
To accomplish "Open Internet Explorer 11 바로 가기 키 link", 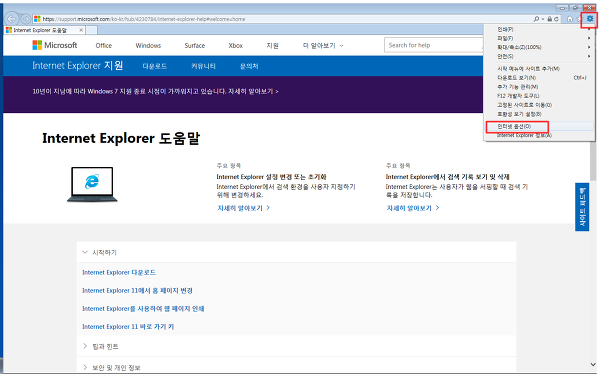I will click(x=128, y=326).
